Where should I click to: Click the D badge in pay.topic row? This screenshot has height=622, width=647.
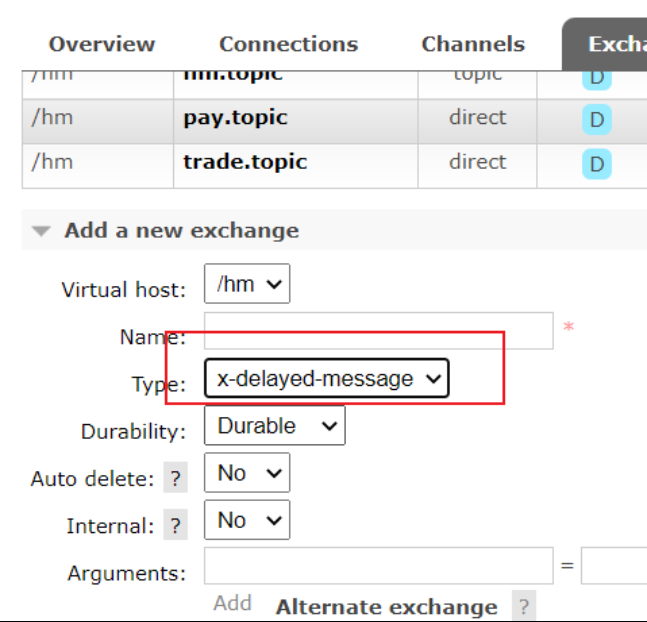click(597, 120)
